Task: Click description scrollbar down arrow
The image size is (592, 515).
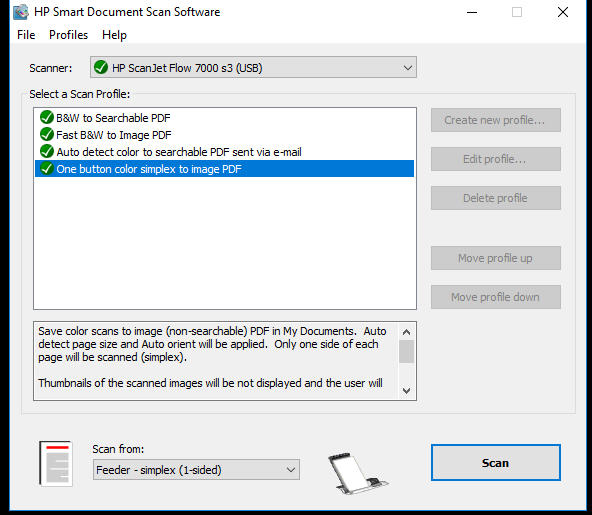Action: pos(406,390)
